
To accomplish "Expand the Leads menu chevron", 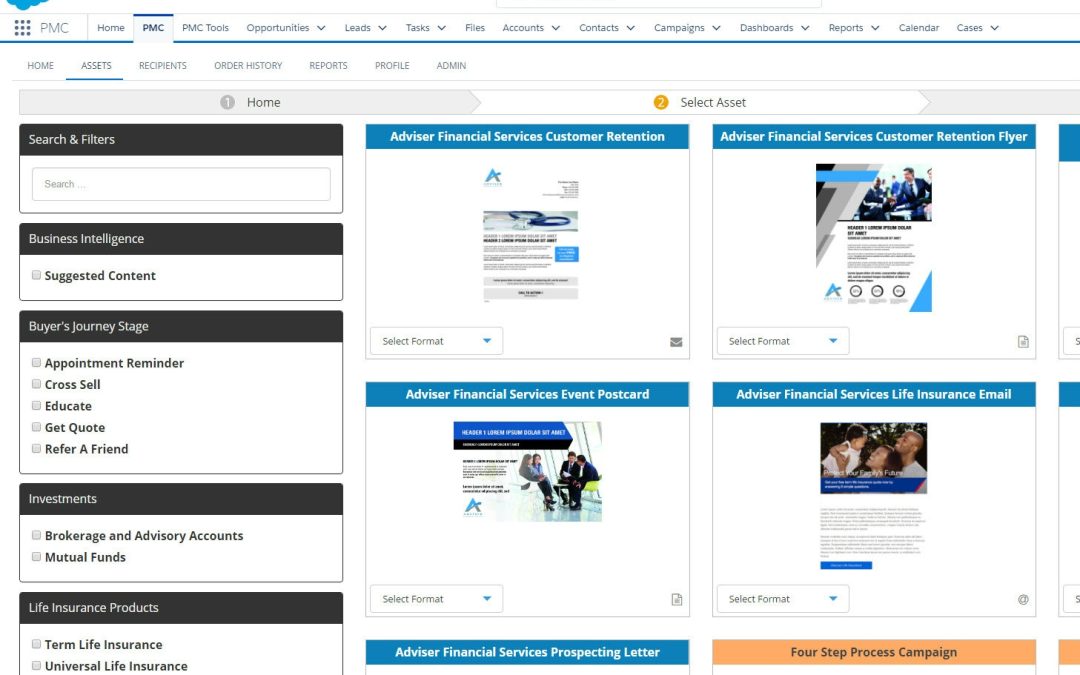I will pos(382,28).
